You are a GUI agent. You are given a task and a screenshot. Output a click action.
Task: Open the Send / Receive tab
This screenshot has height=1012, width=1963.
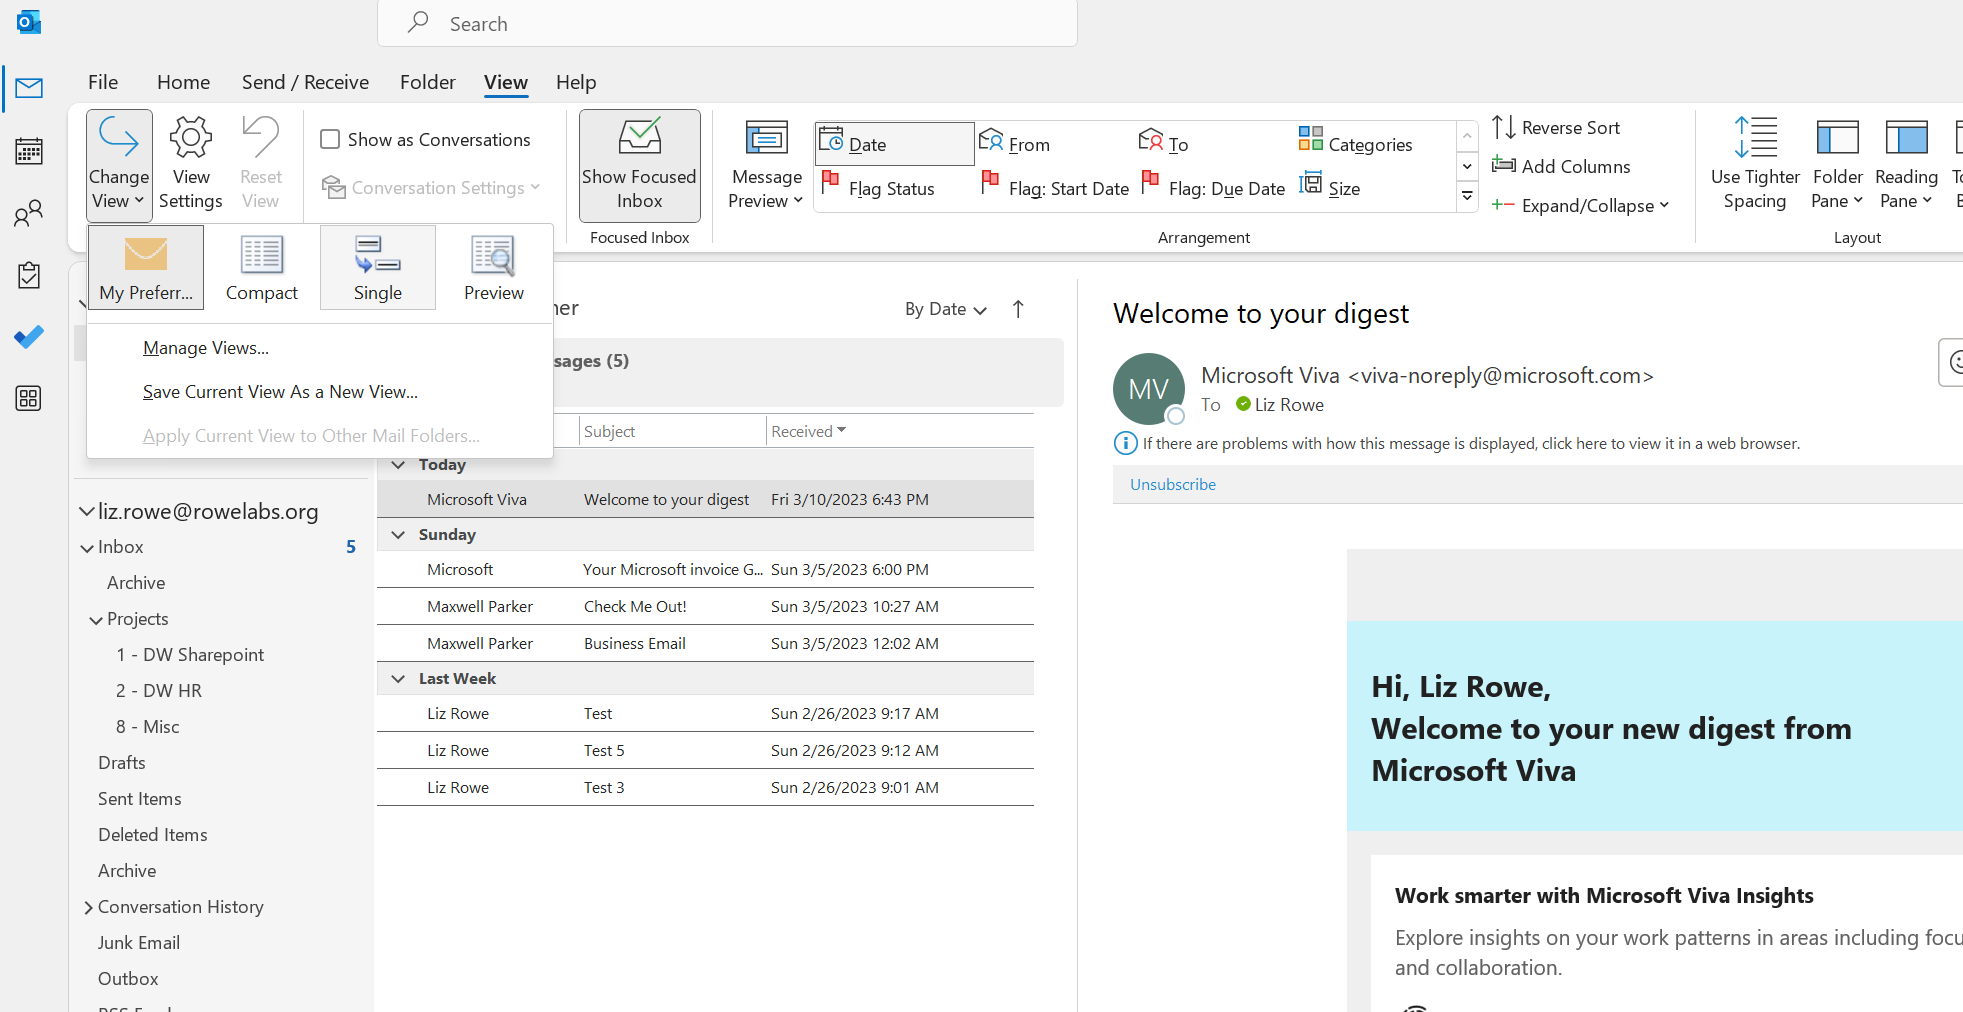point(305,82)
